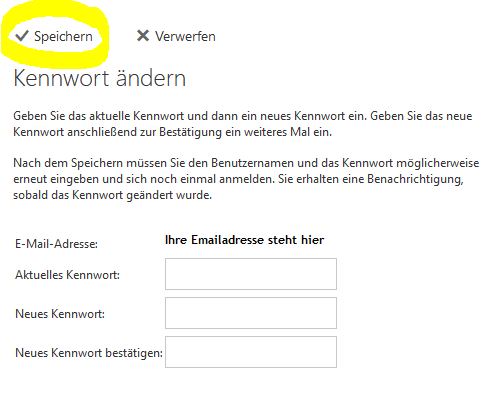Focus the Neues Kennwort bestätigen field
Viewport: 488px width, 405px height.
pyautogui.click(x=251, y=352)
